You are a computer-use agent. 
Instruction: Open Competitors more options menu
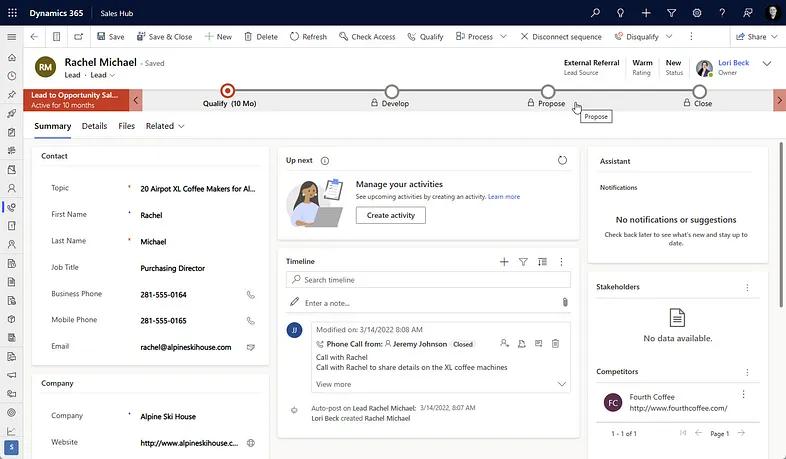click(x=747, y=372)
